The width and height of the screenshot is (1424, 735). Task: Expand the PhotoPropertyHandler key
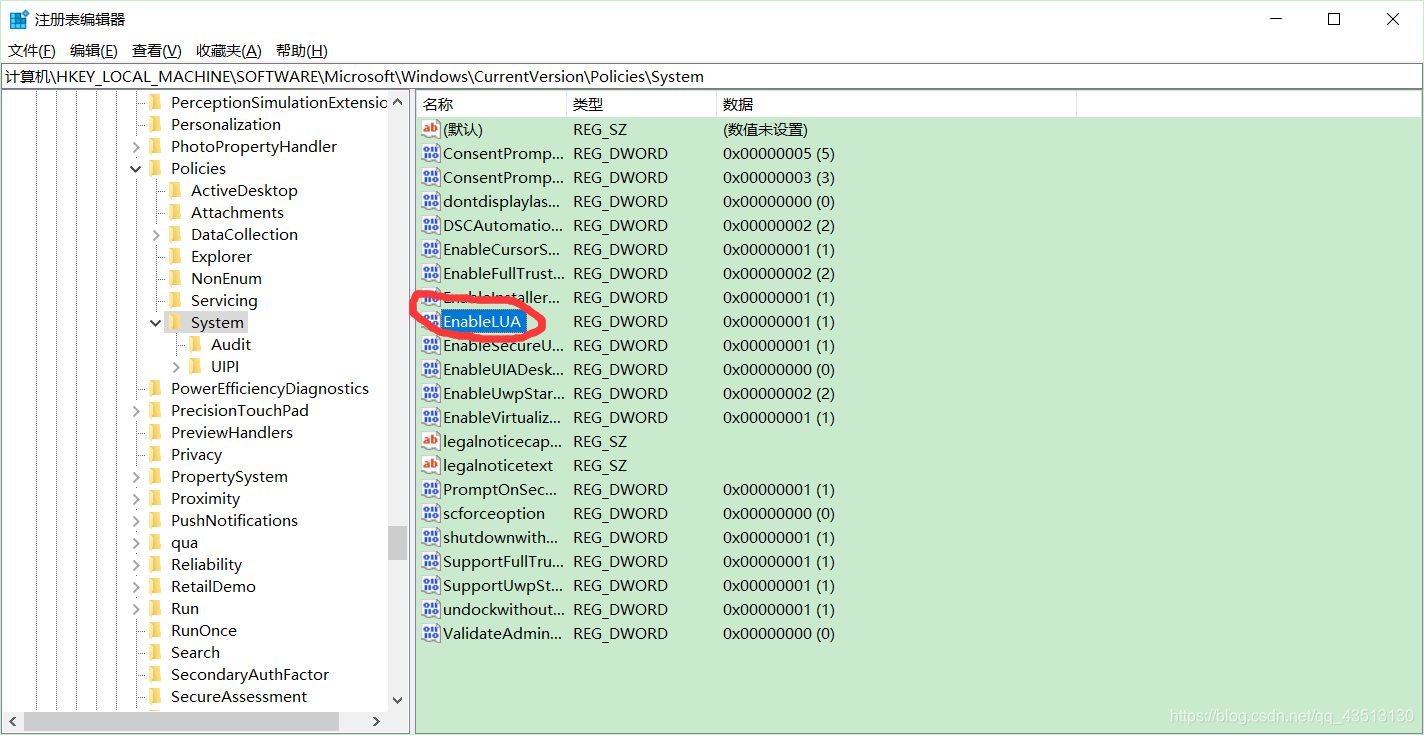tap(136, 146)
